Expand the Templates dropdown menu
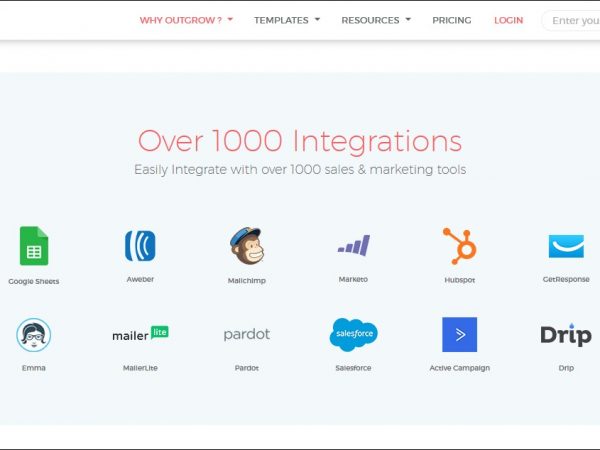This screenshot has height=450, width=600. coord(287,20)
